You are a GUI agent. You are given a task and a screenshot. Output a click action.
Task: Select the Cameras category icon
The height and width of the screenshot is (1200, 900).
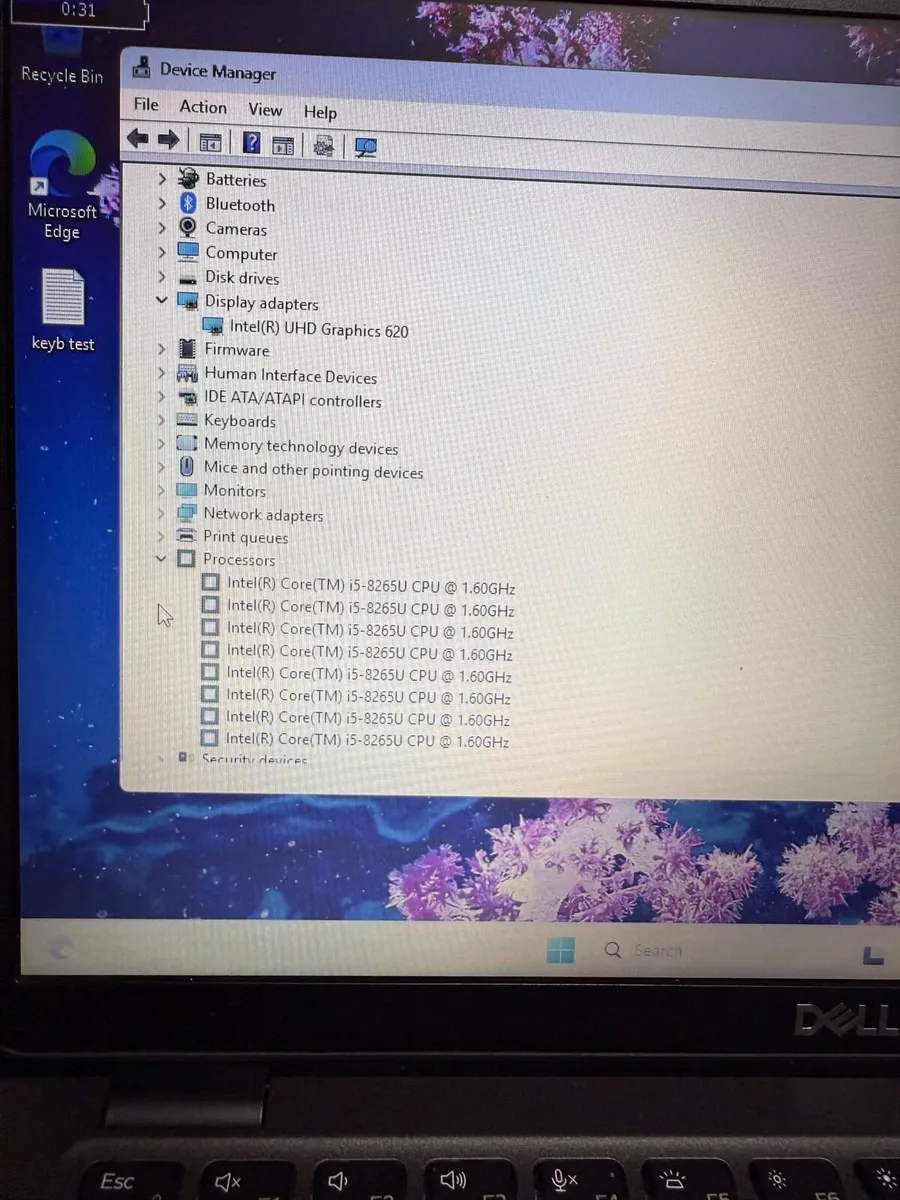187,228
